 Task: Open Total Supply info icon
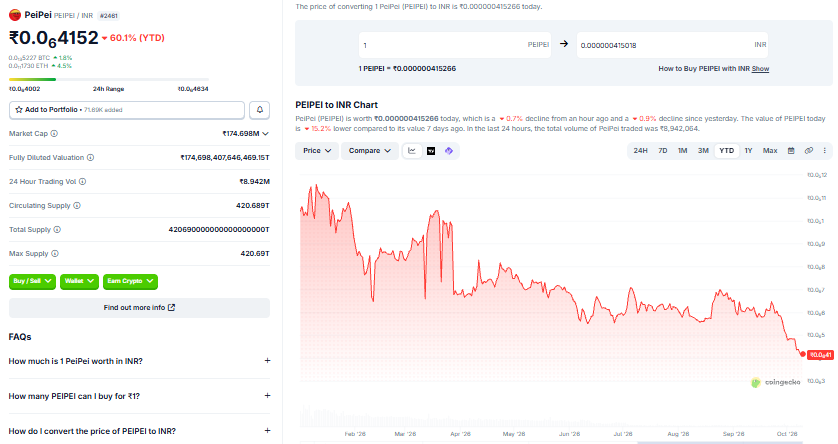pyautogui.click(x=57, y=230)
